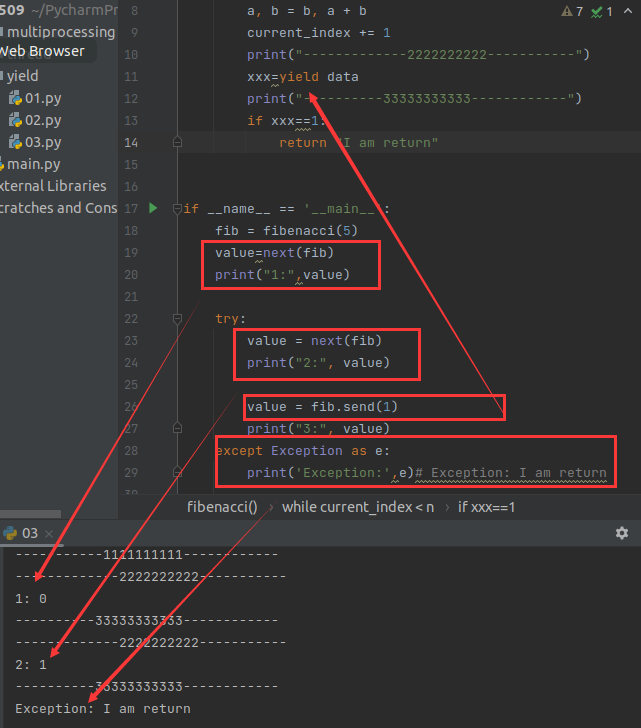This screenshot has width=641, height=728.
Task: Click the project panel horizontal scrollbar
Action: 30,514
